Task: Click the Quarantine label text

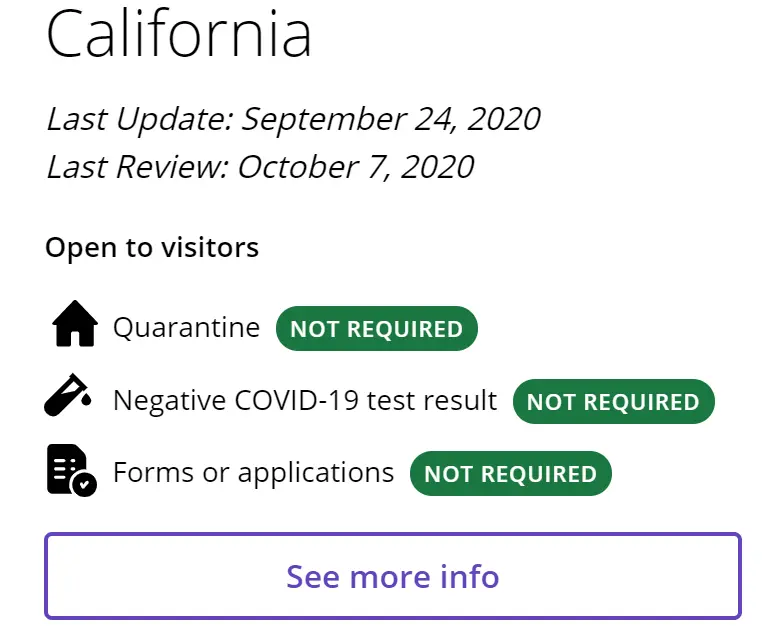Action: (x=186, y=327)
